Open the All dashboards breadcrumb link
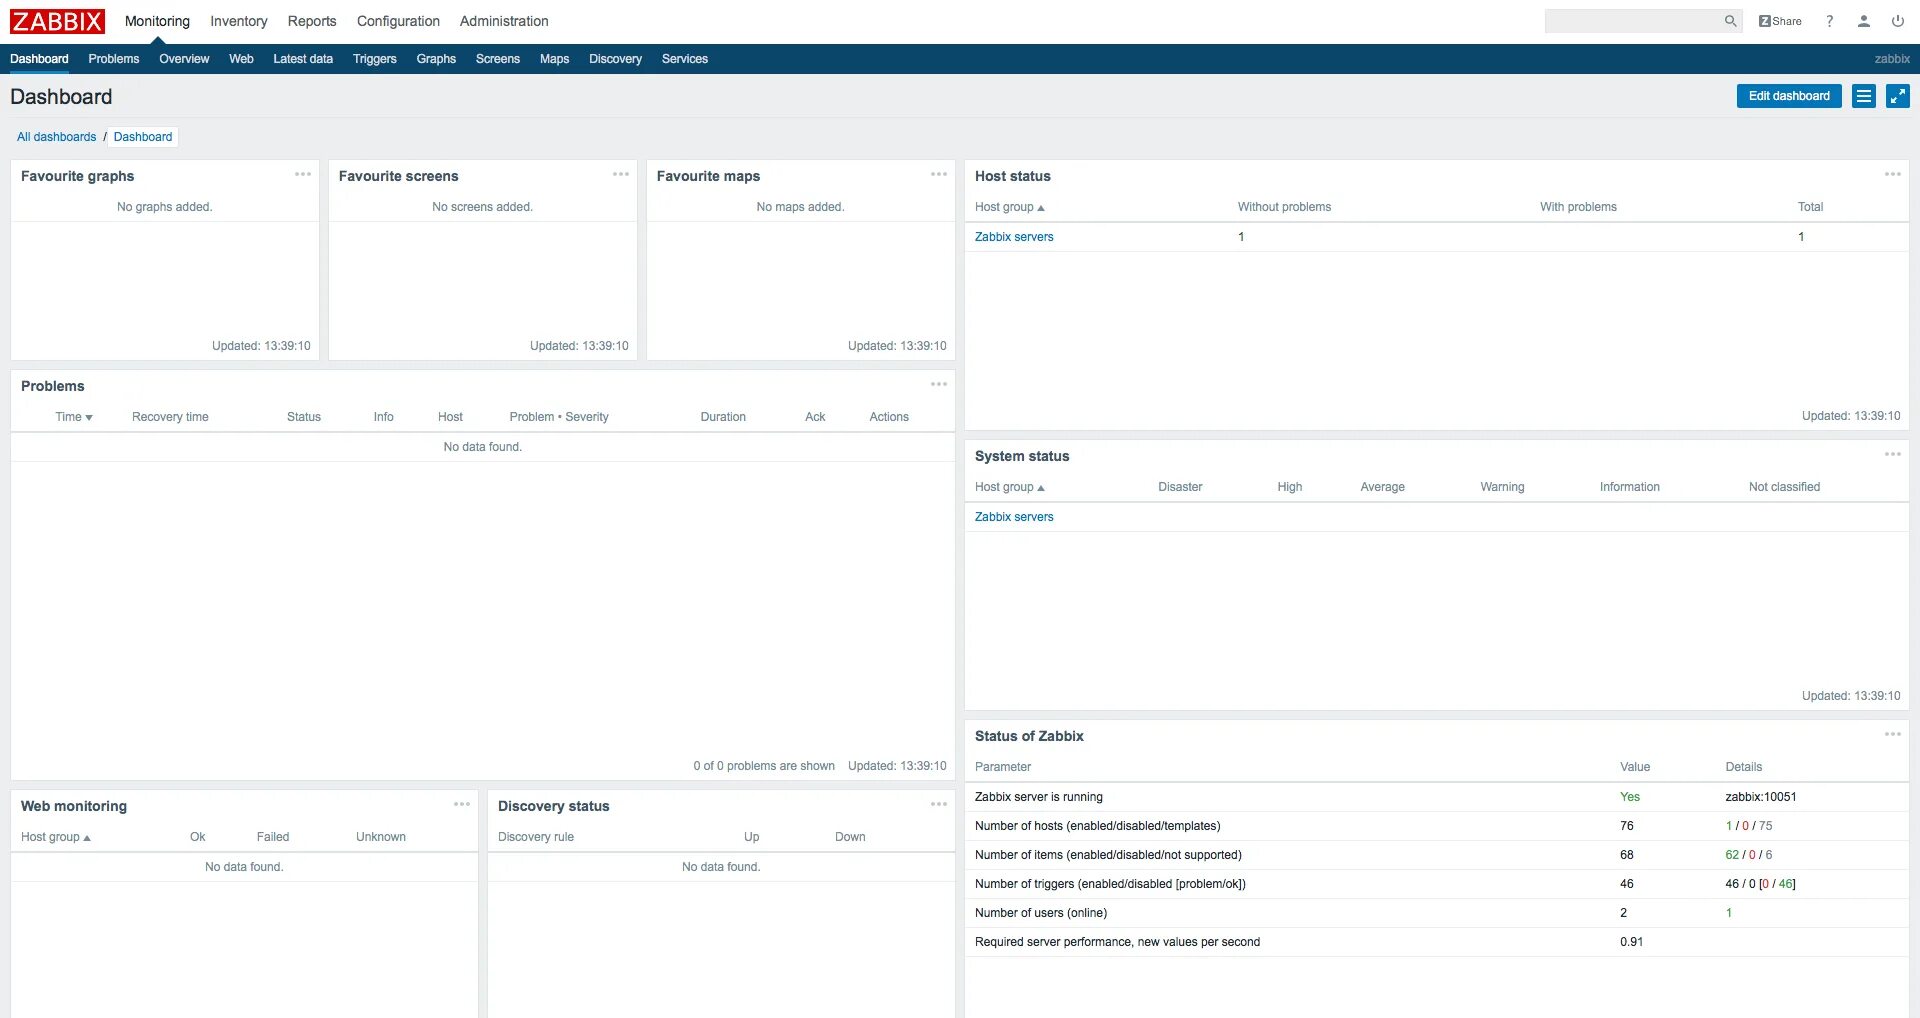 click(57, 137)
